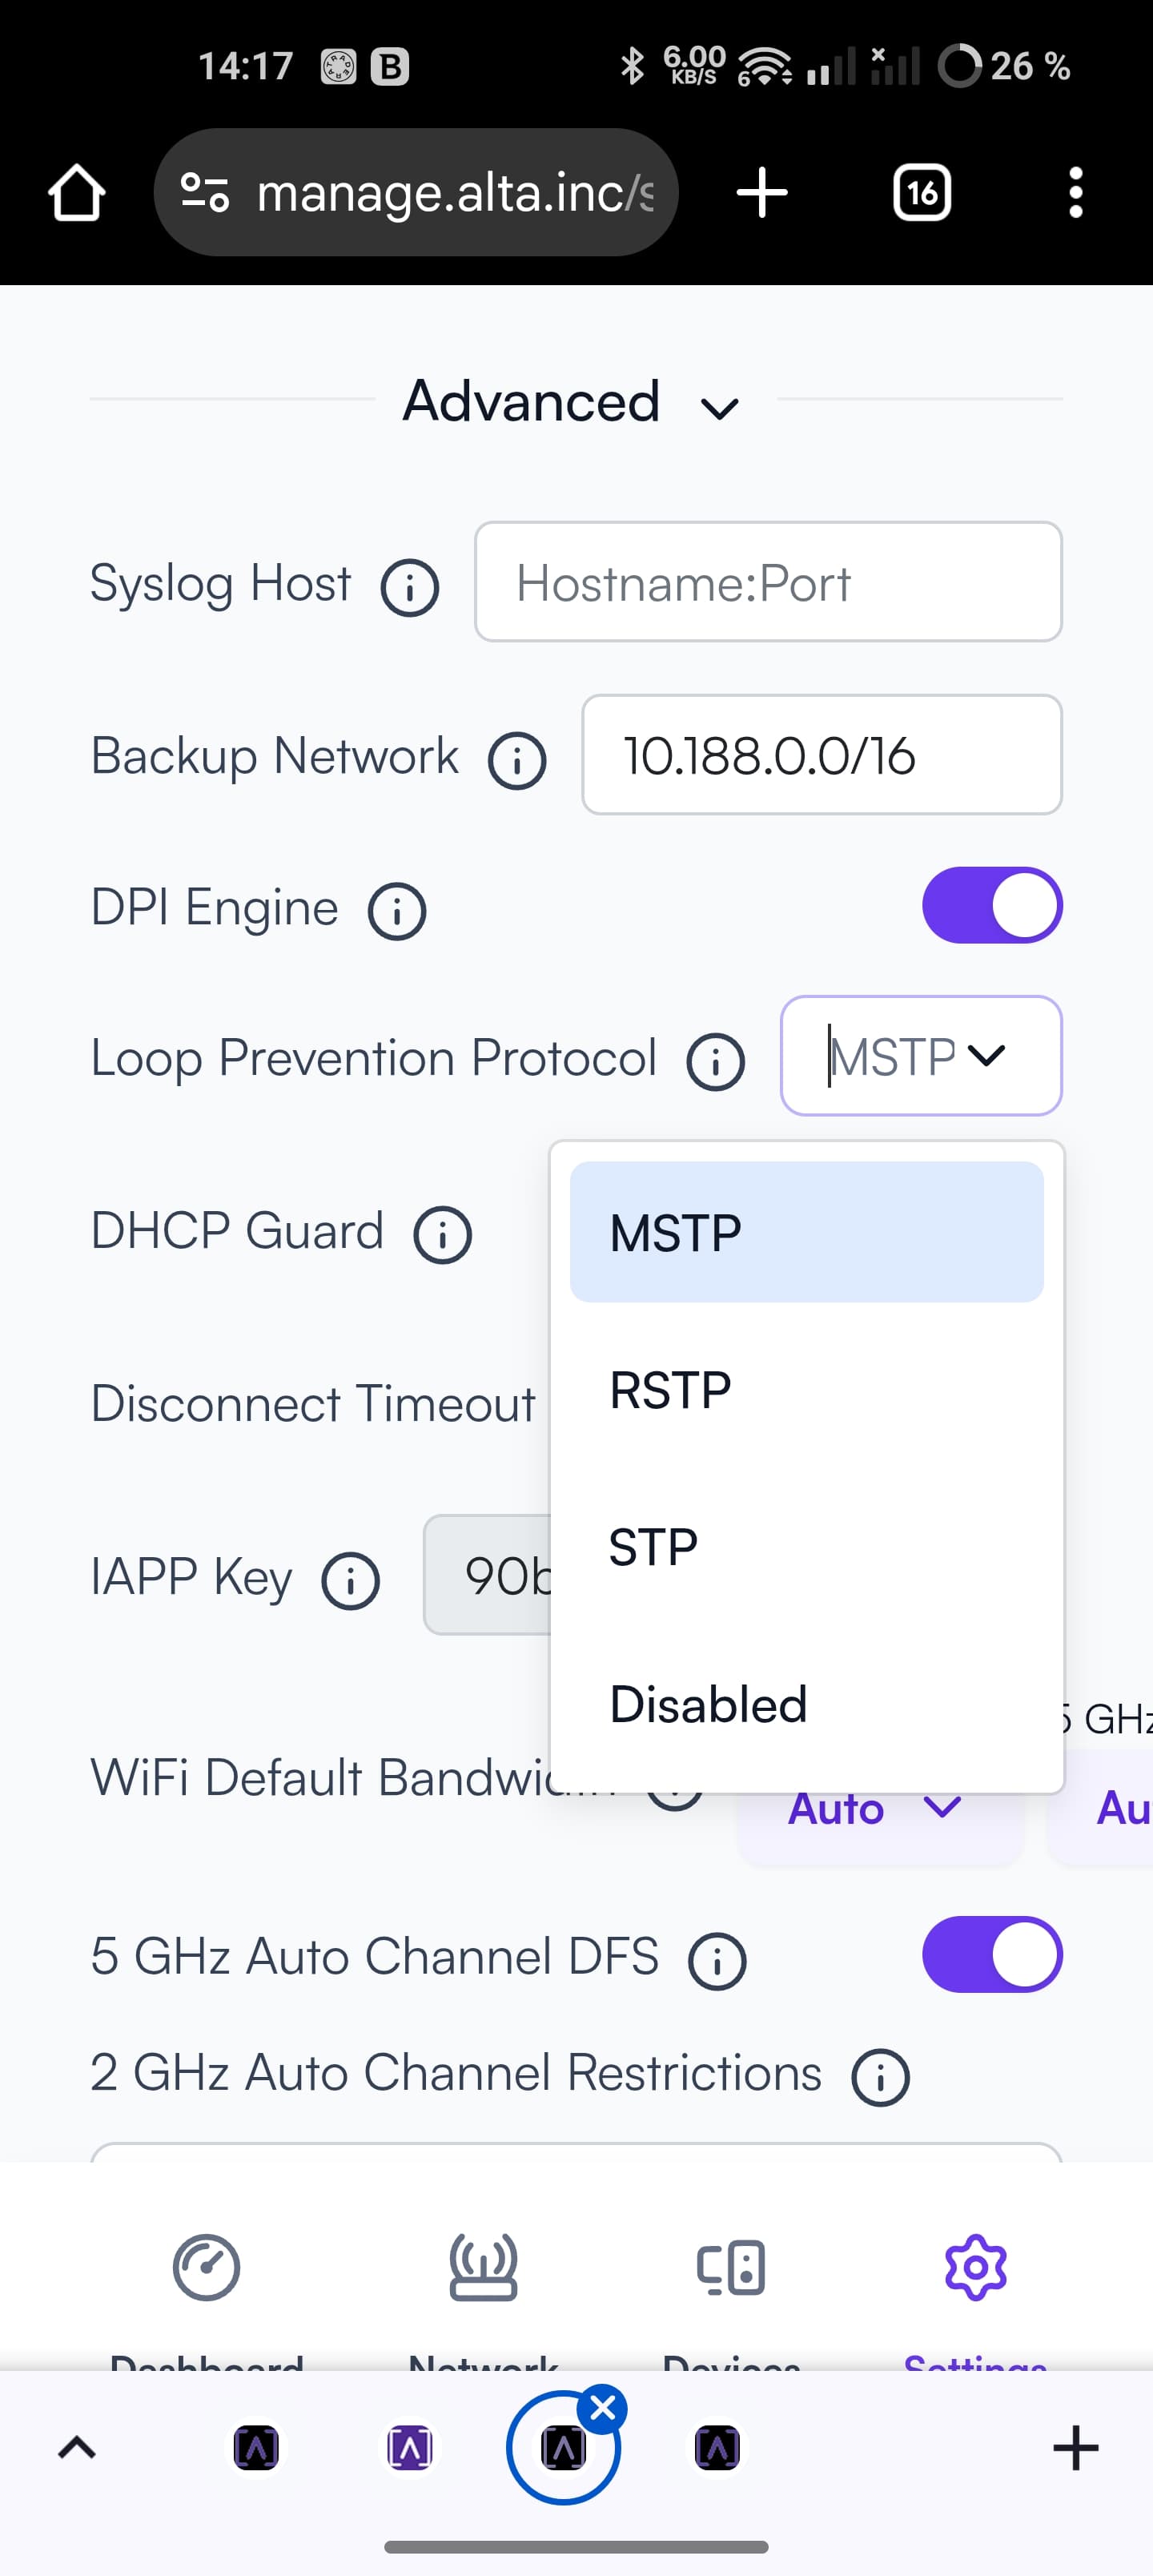Open Devices icon in bottom nav
Screen dimensions: 1153x2576
pyautogui.click(x=731, y=2267)
